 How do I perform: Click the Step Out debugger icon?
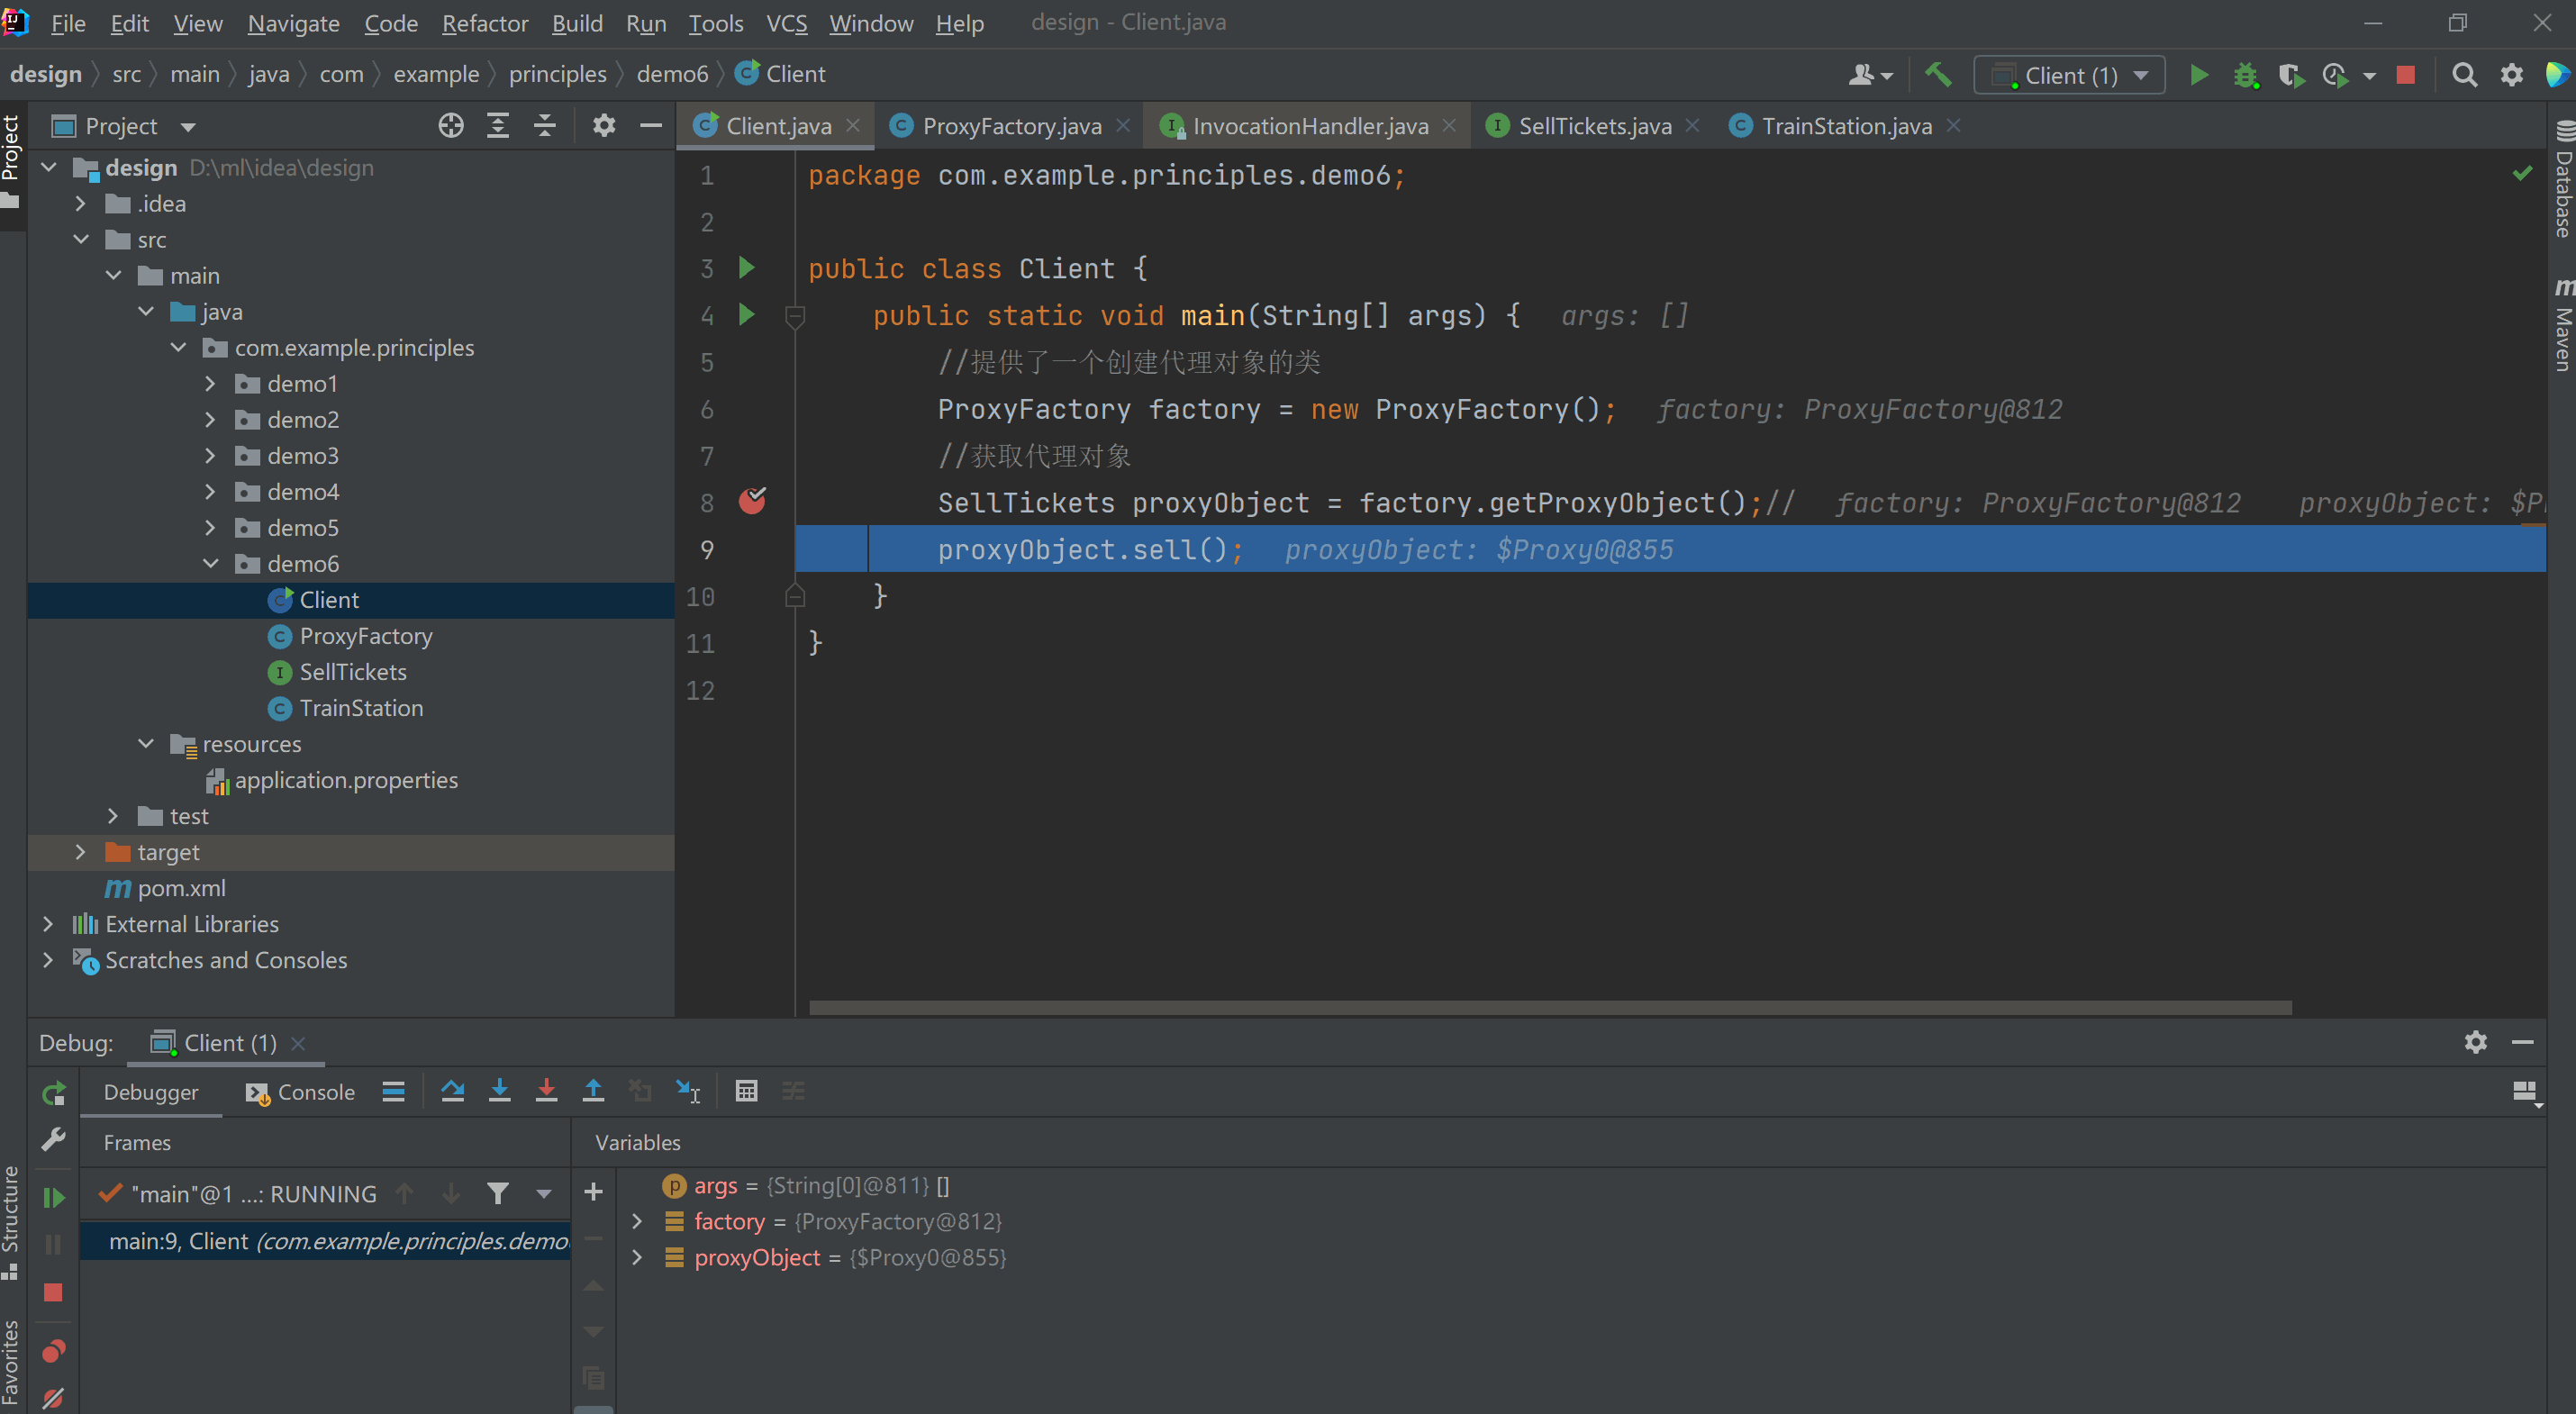593,1091
